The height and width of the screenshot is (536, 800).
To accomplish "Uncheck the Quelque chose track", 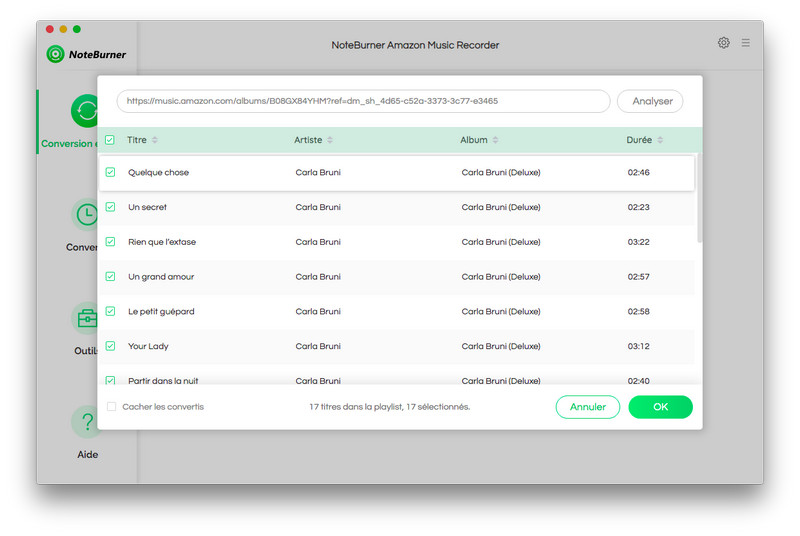I will pyautogui.click(x=110, y=172).
